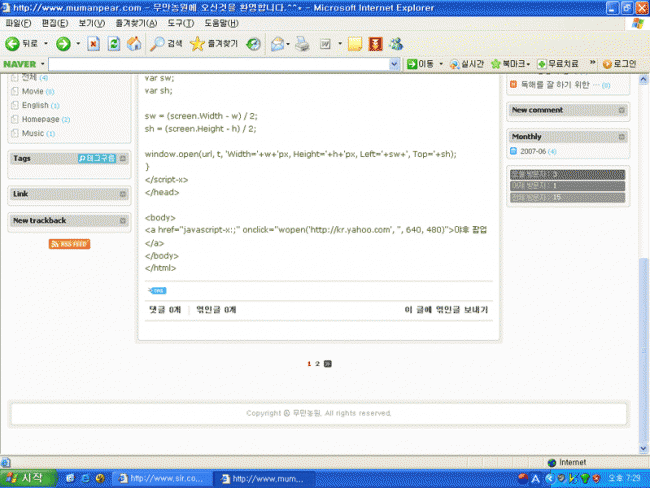This screenshot has width=650, height=488.
Task: Collapse the Link panel toggle
Action: pyautogui.click(x=123, y=194)
